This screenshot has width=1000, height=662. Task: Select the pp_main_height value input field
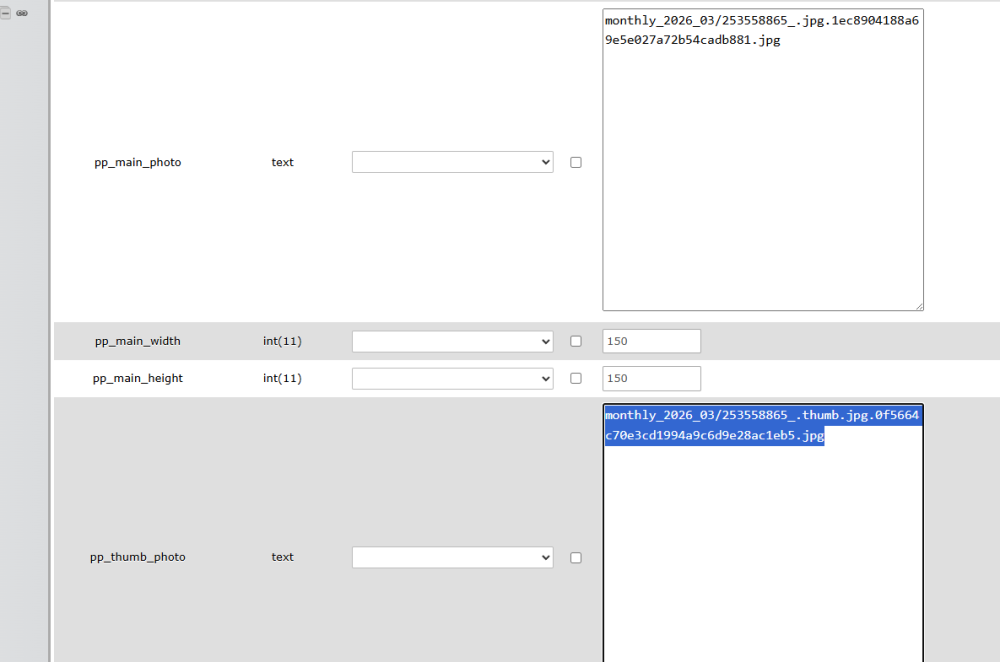(x=651, y=378)
